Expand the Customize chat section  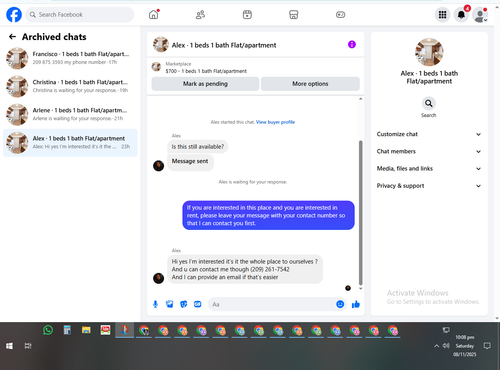[429, 134]
